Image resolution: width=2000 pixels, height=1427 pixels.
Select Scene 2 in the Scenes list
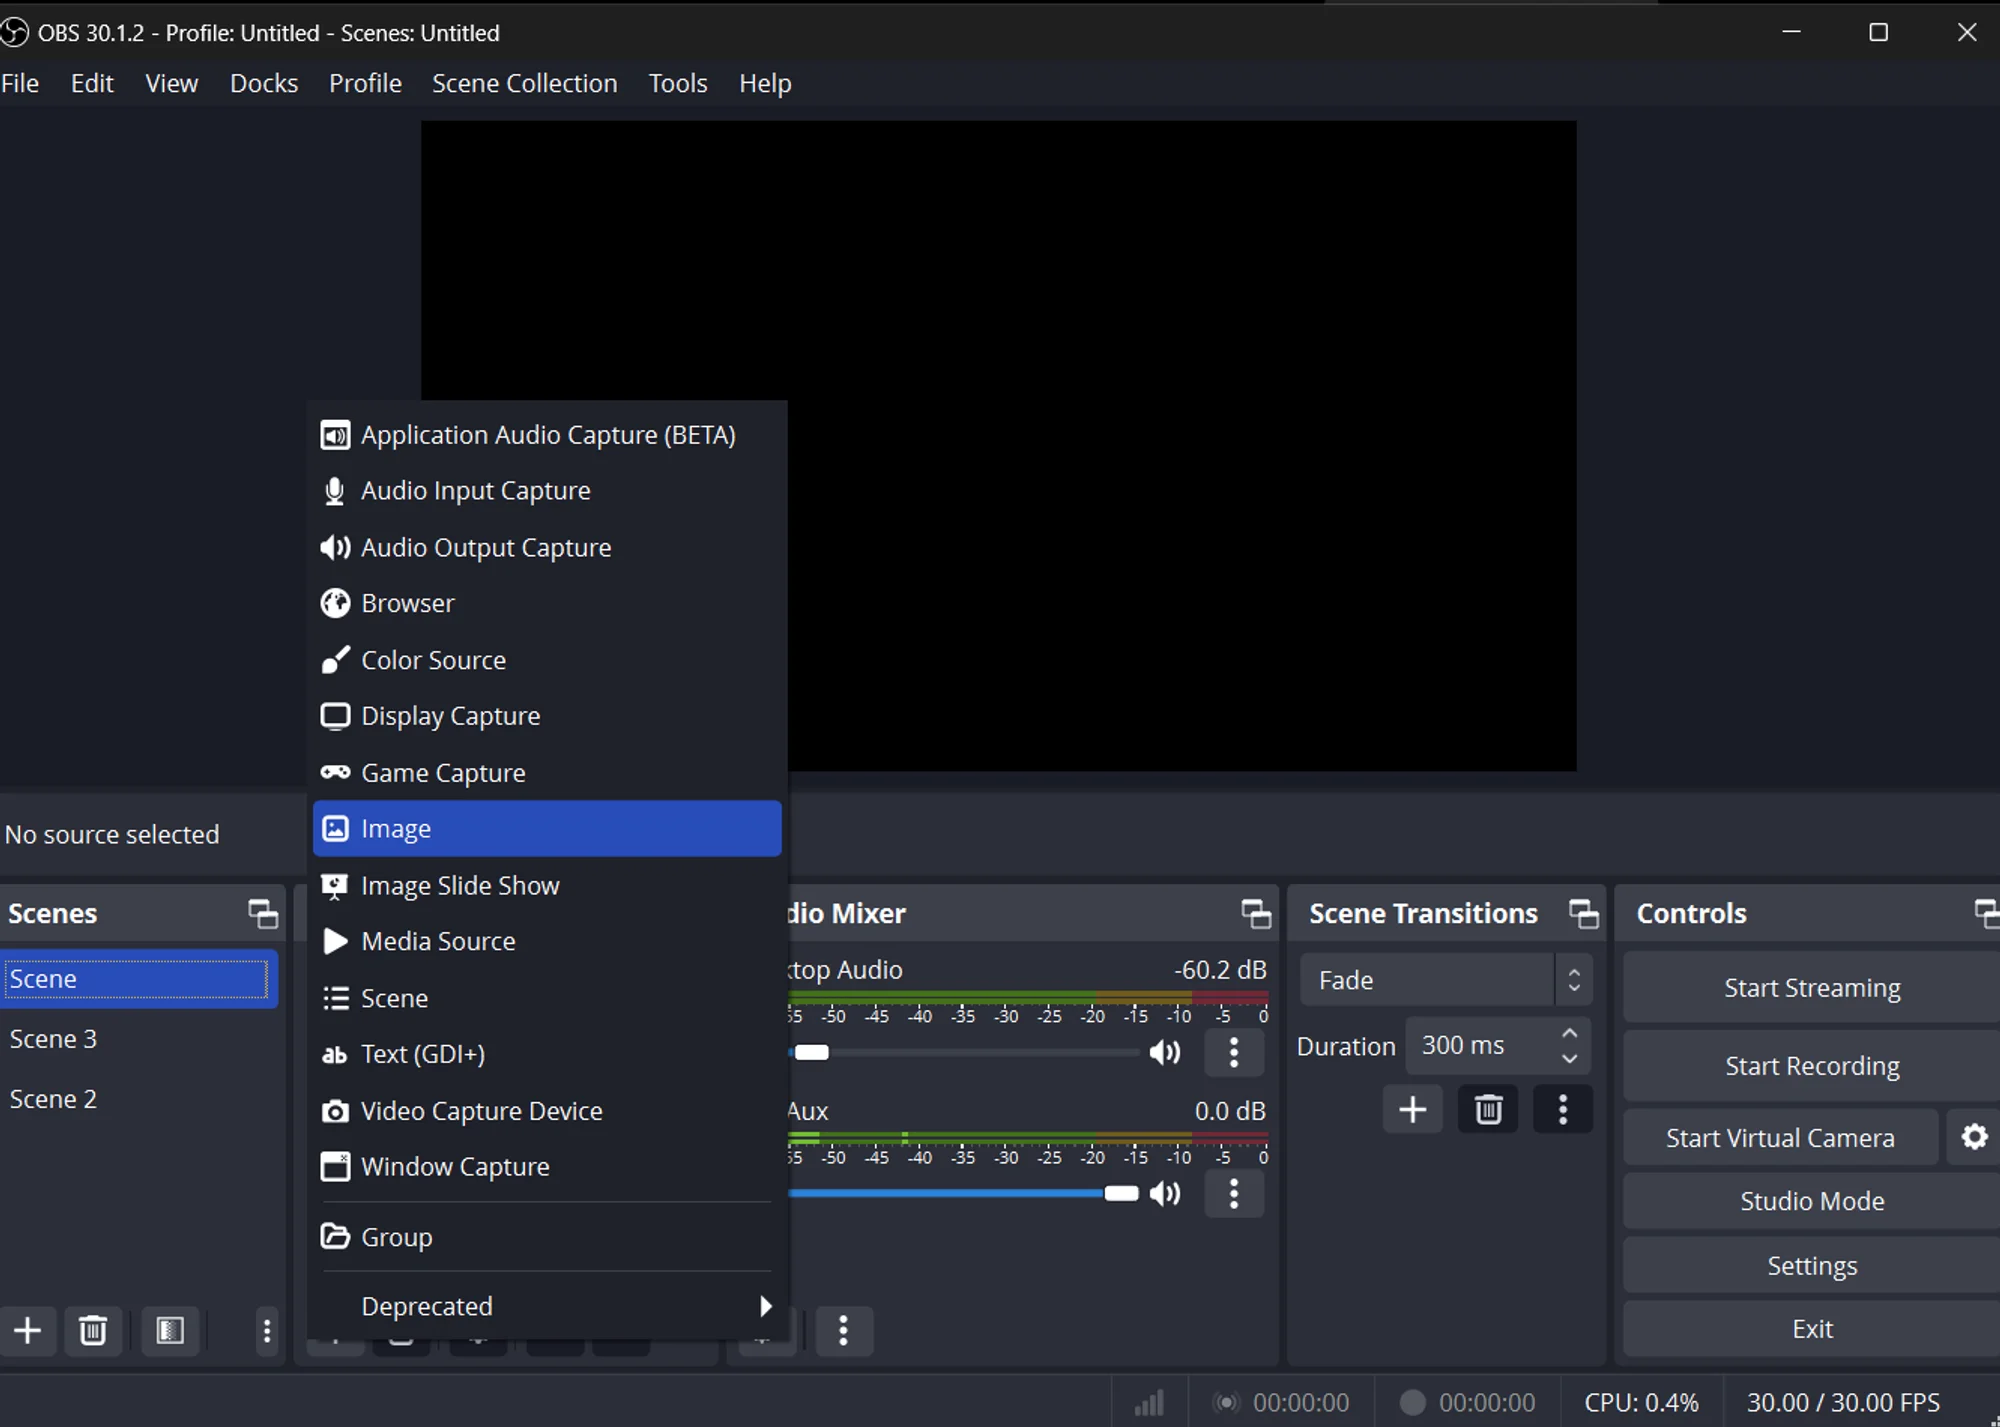pos(139,1099)
